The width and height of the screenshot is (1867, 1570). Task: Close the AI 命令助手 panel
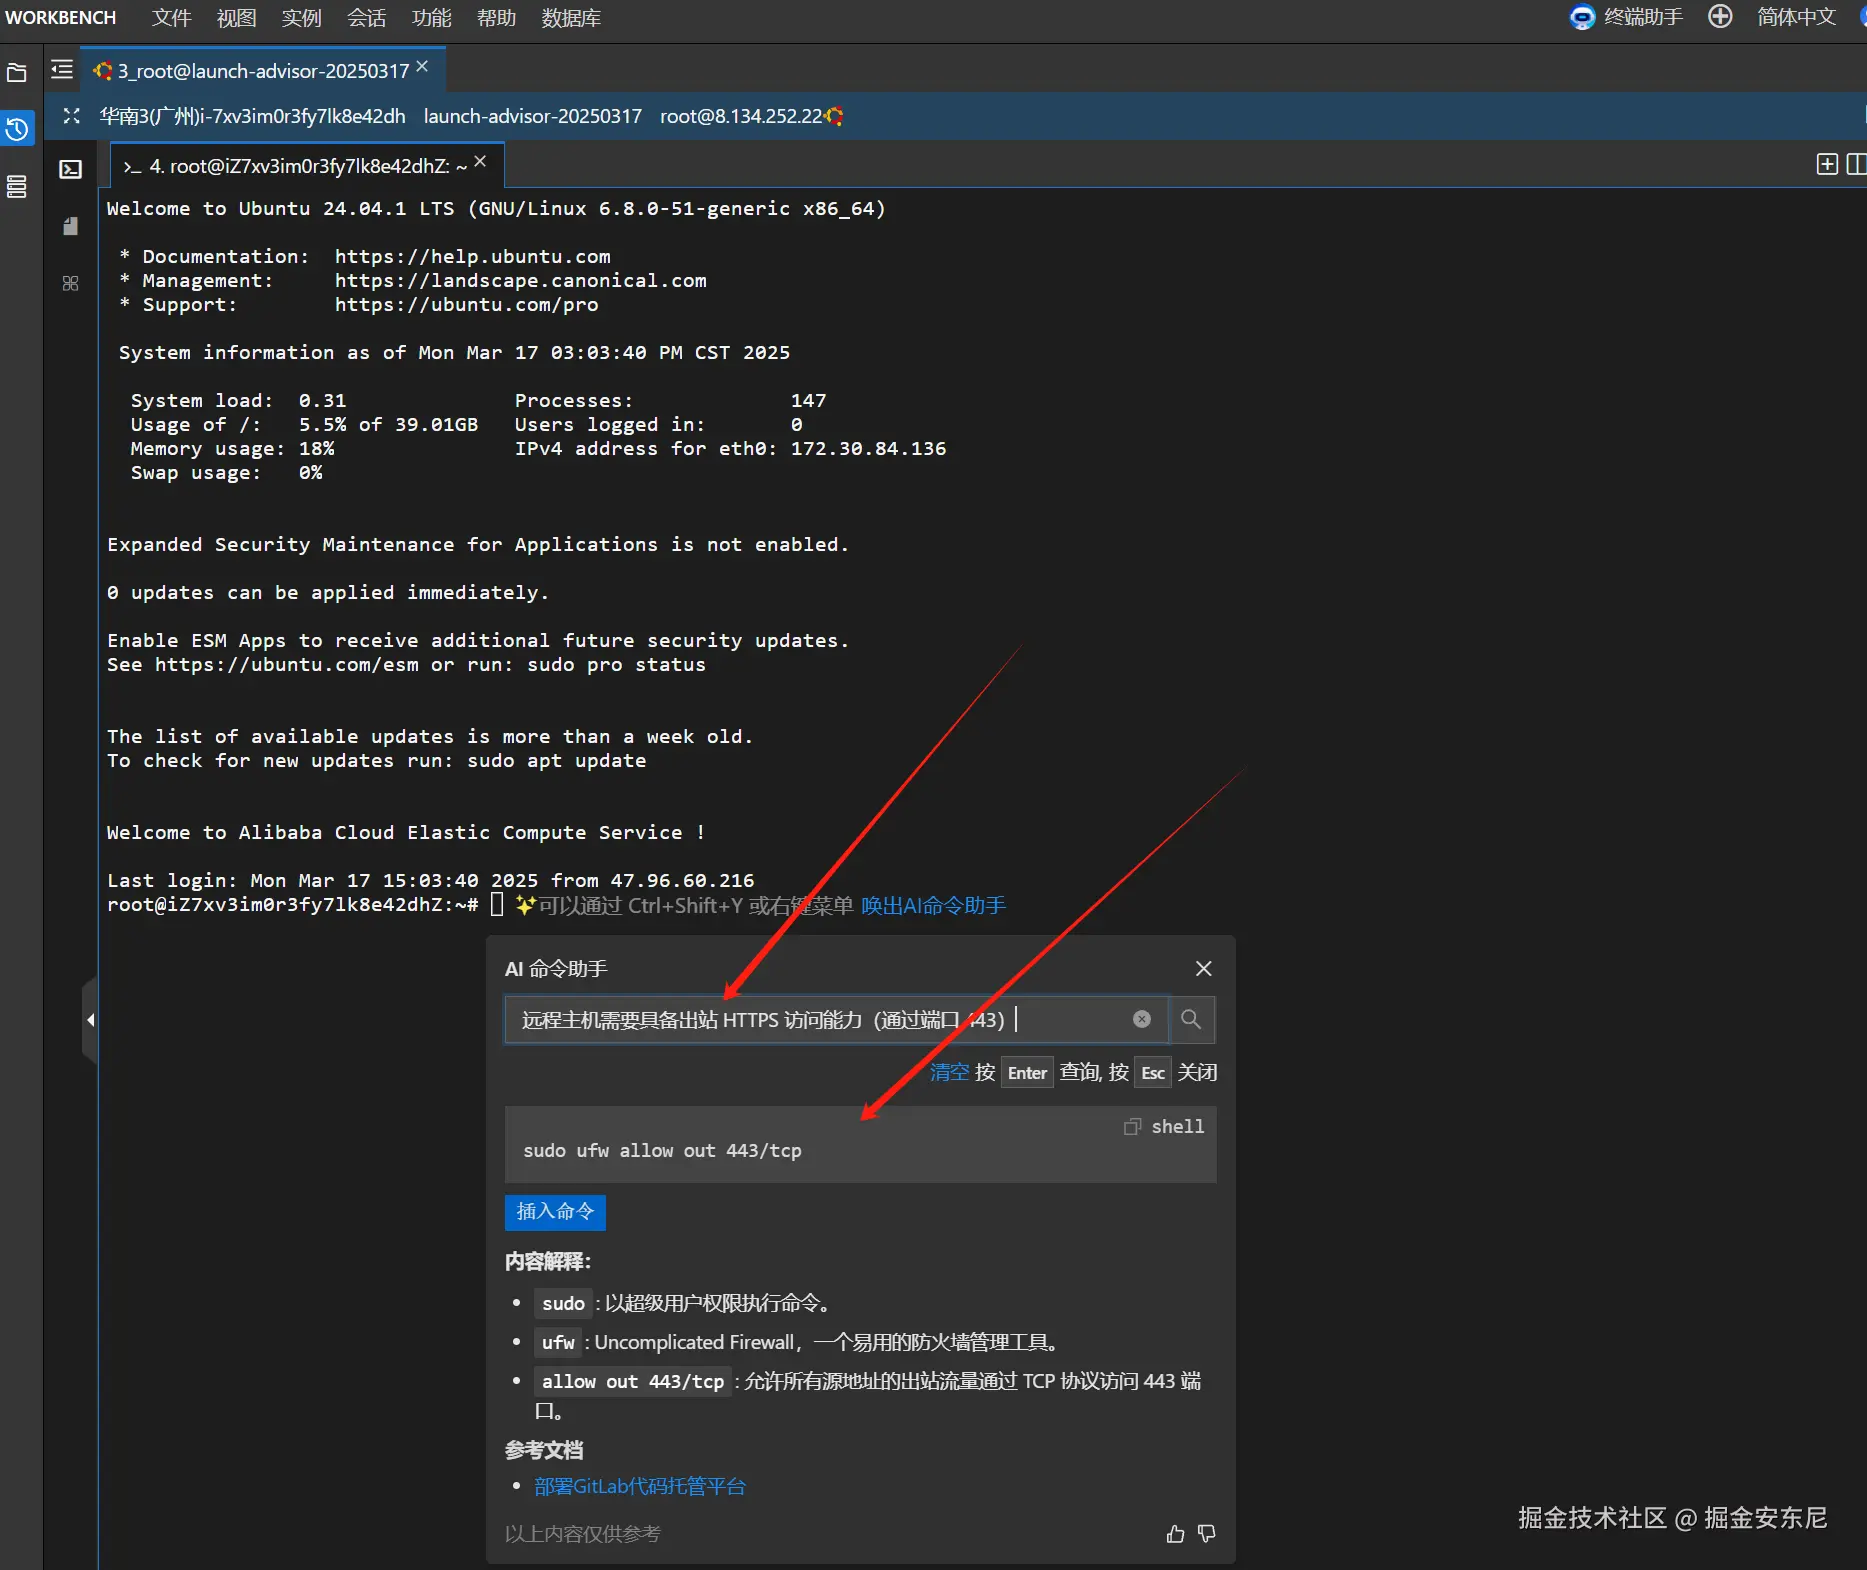tap(1204, 968)
